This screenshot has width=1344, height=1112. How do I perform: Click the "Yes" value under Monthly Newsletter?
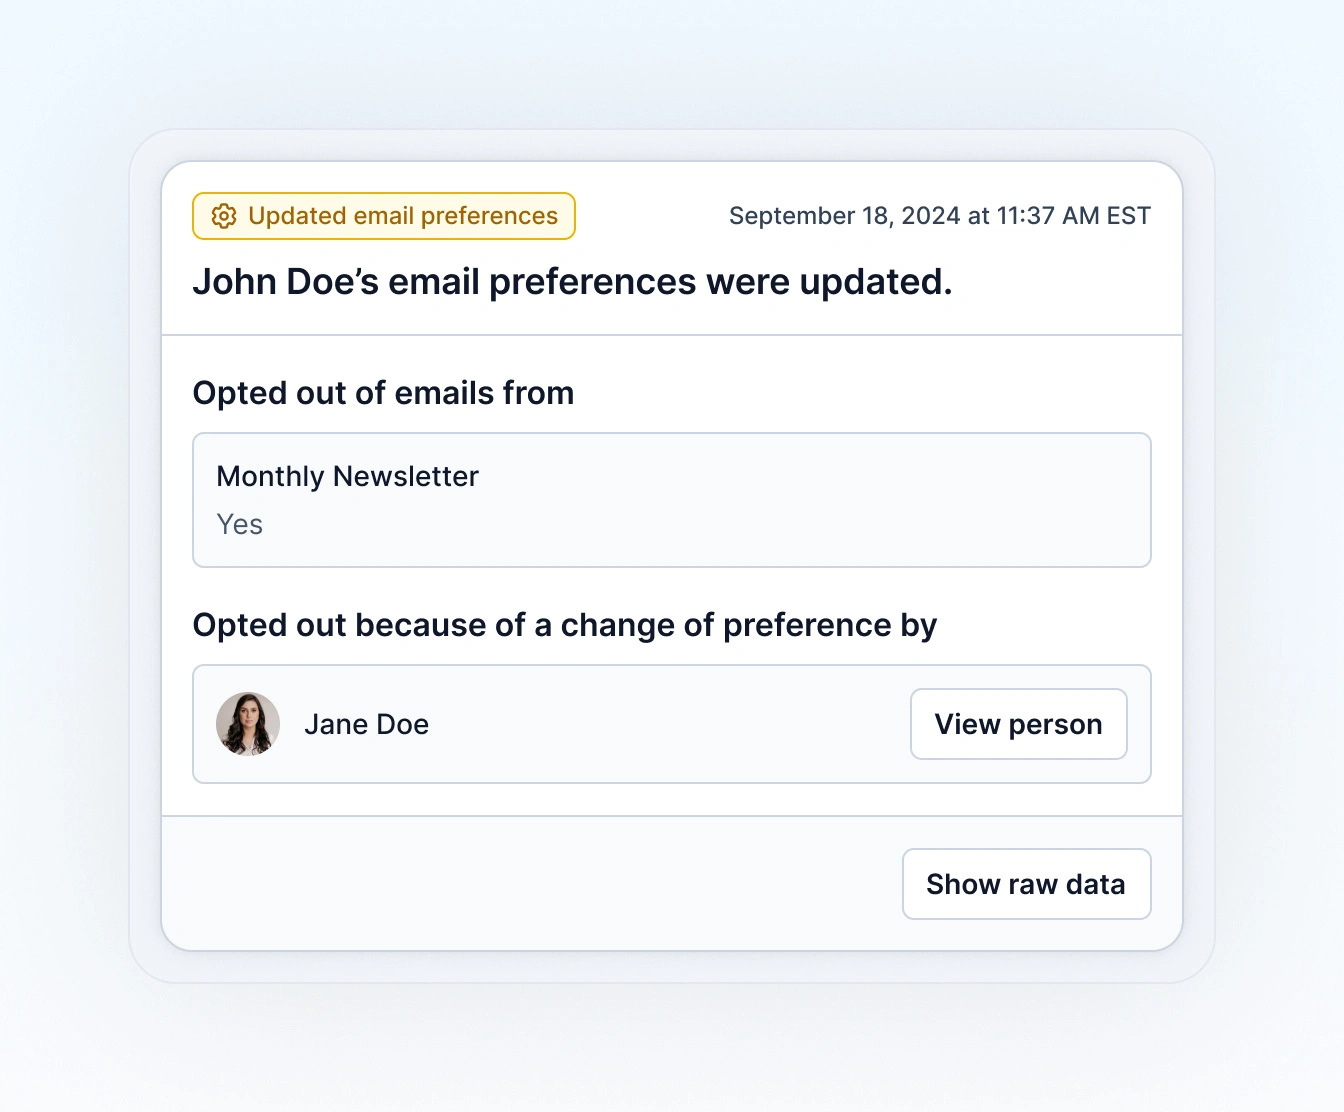[240, 524]
